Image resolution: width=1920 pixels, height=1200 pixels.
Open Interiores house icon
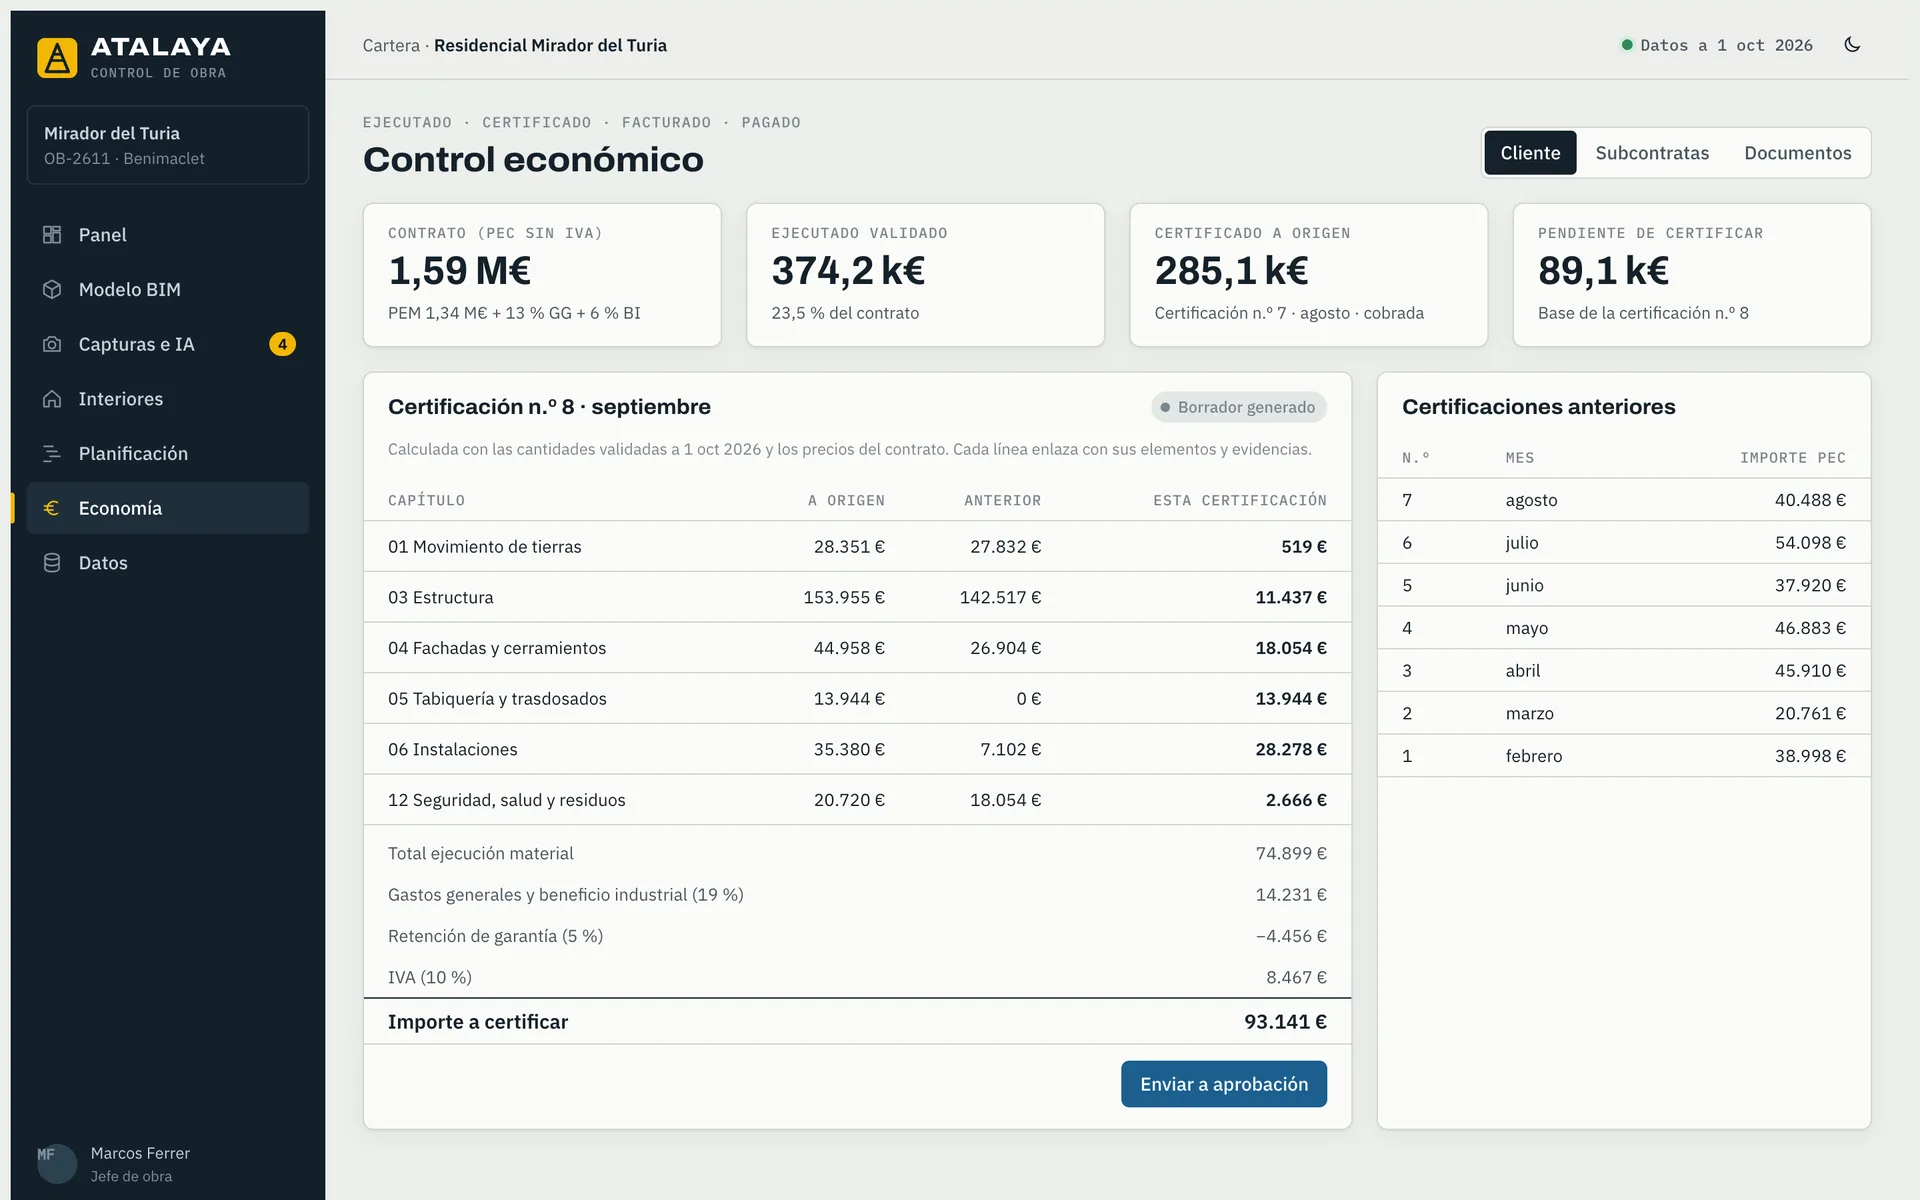click(x=52, y=399)
